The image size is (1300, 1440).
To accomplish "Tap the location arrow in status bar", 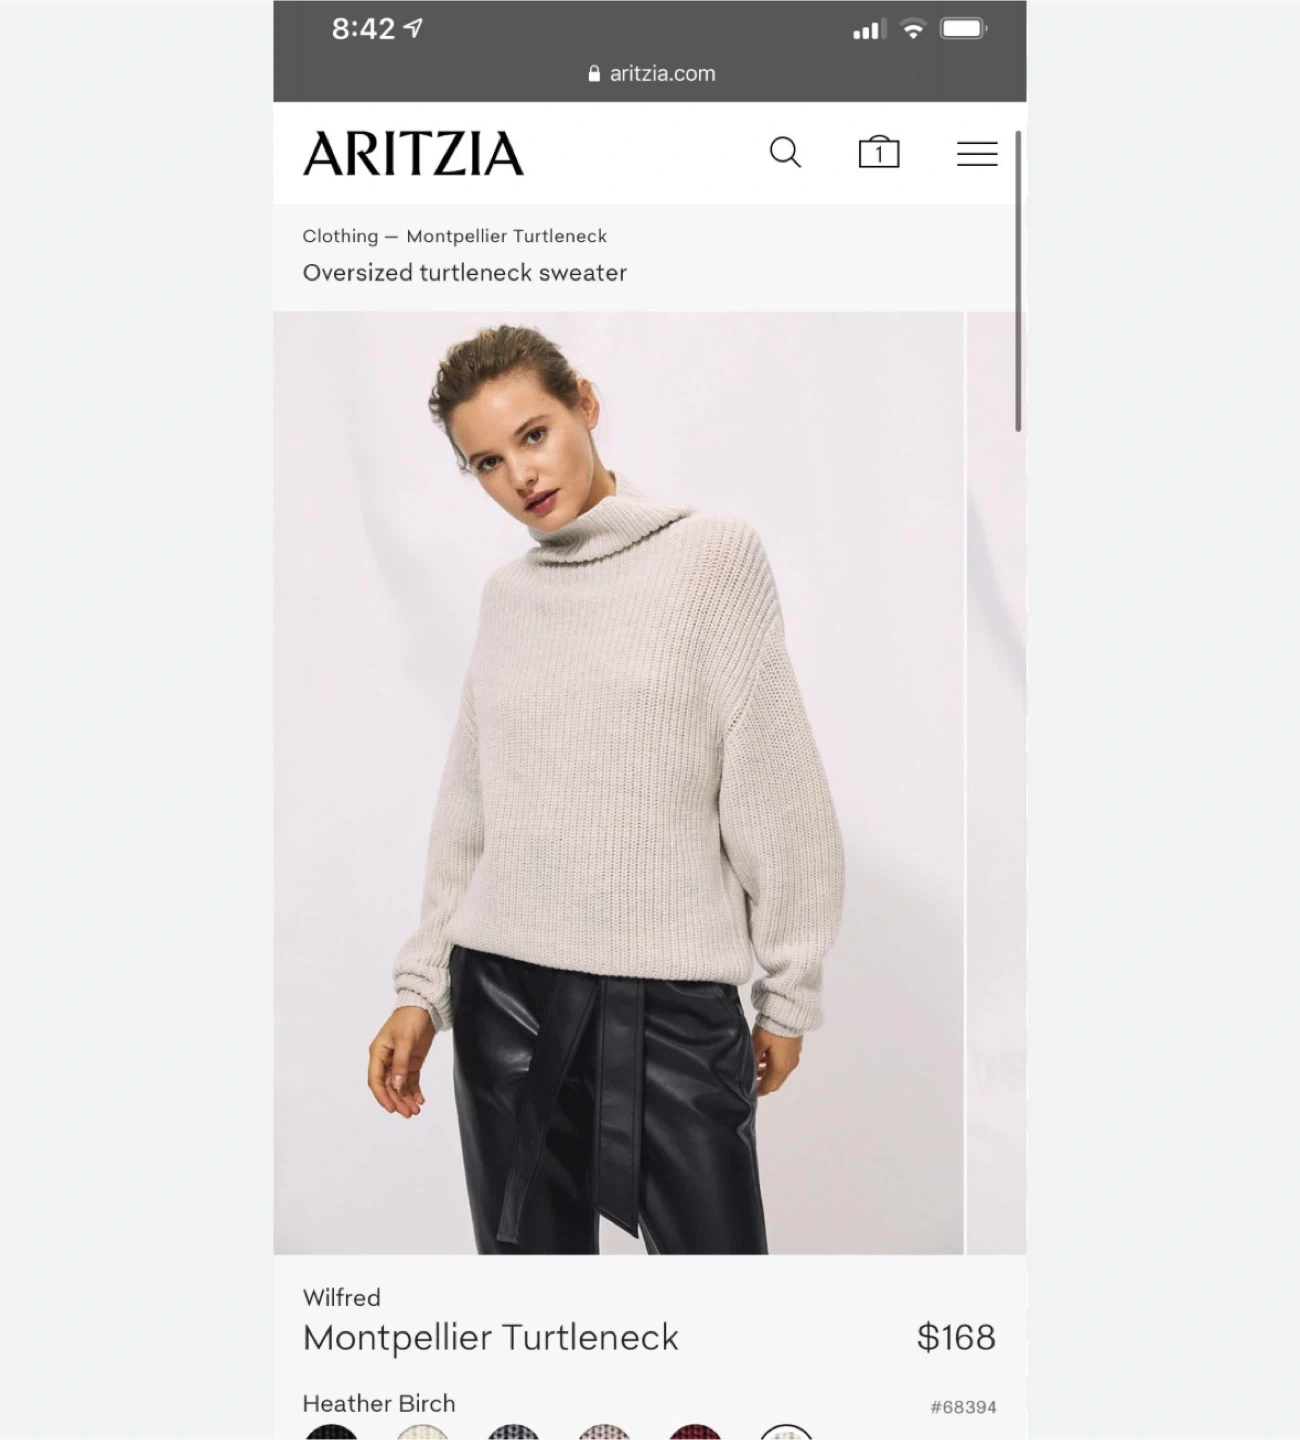I will point(413,28).
